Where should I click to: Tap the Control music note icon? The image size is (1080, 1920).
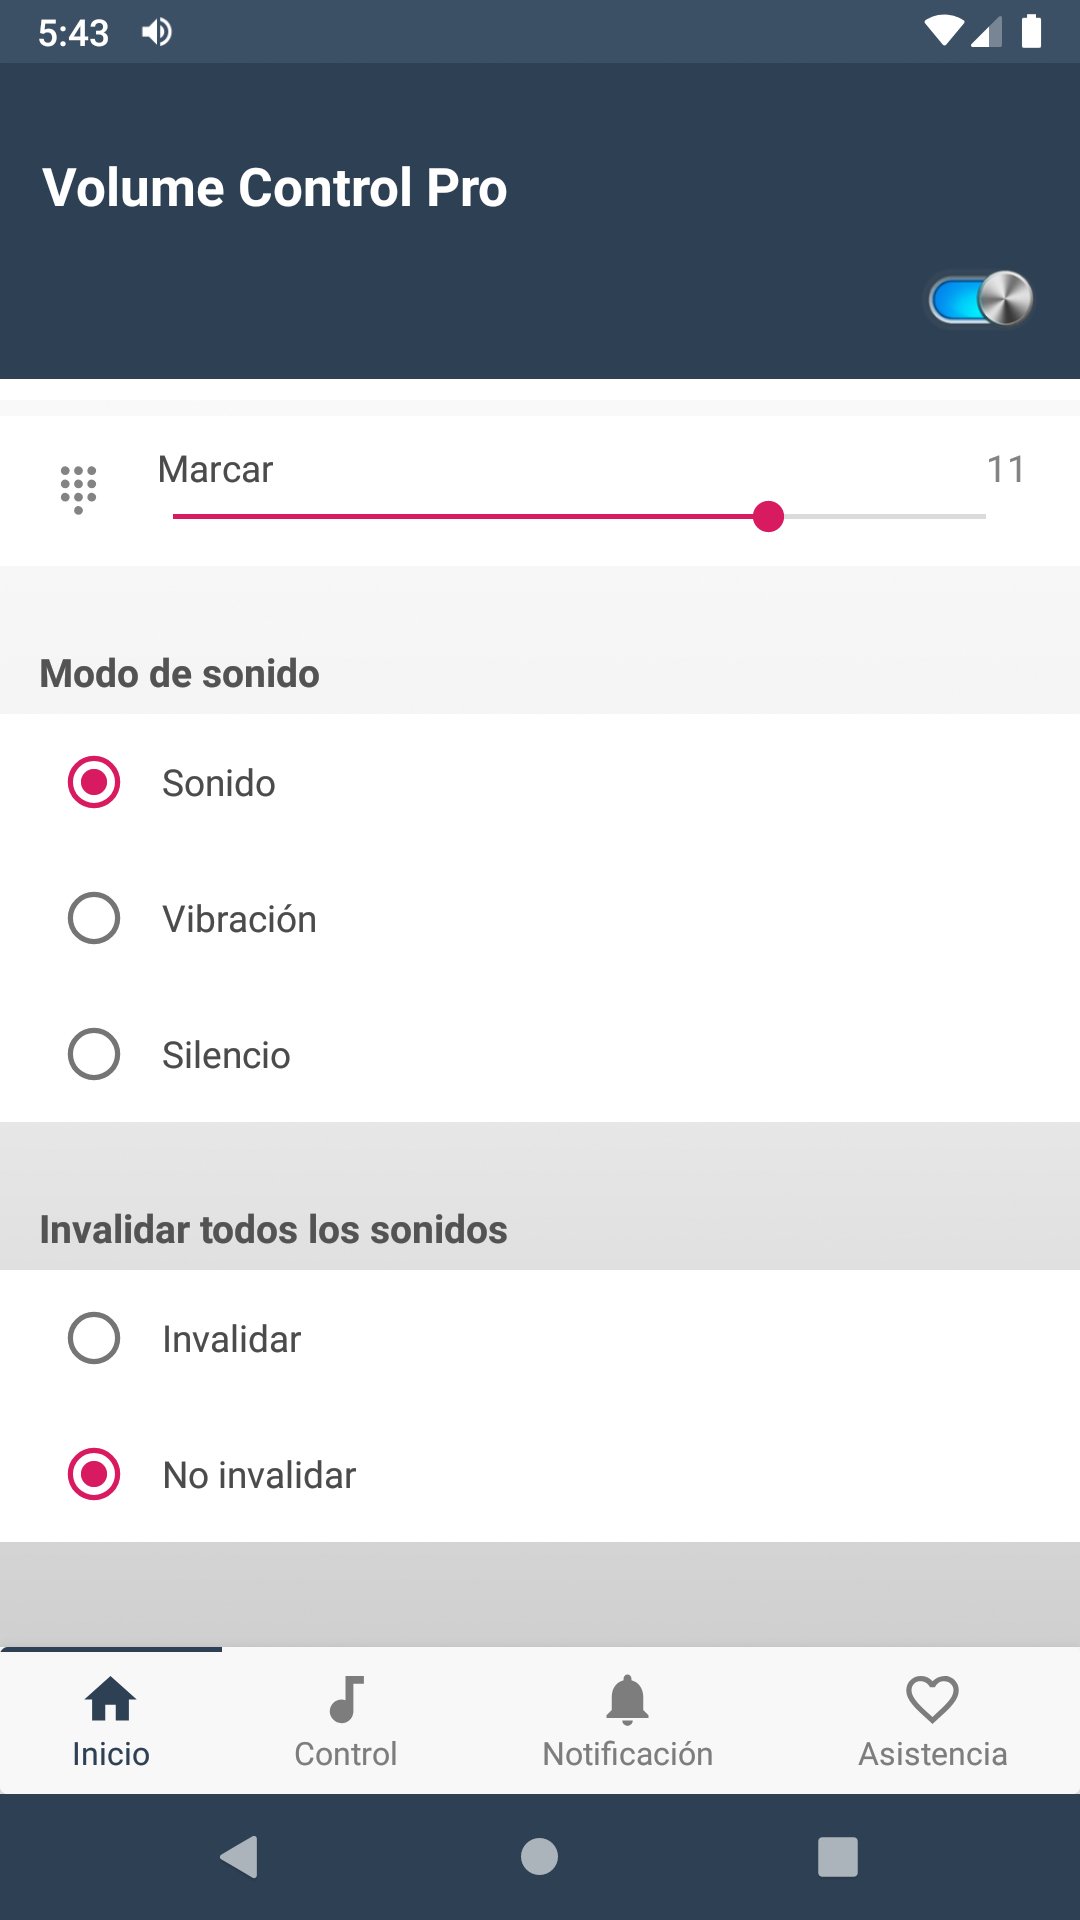point(346,1699)
